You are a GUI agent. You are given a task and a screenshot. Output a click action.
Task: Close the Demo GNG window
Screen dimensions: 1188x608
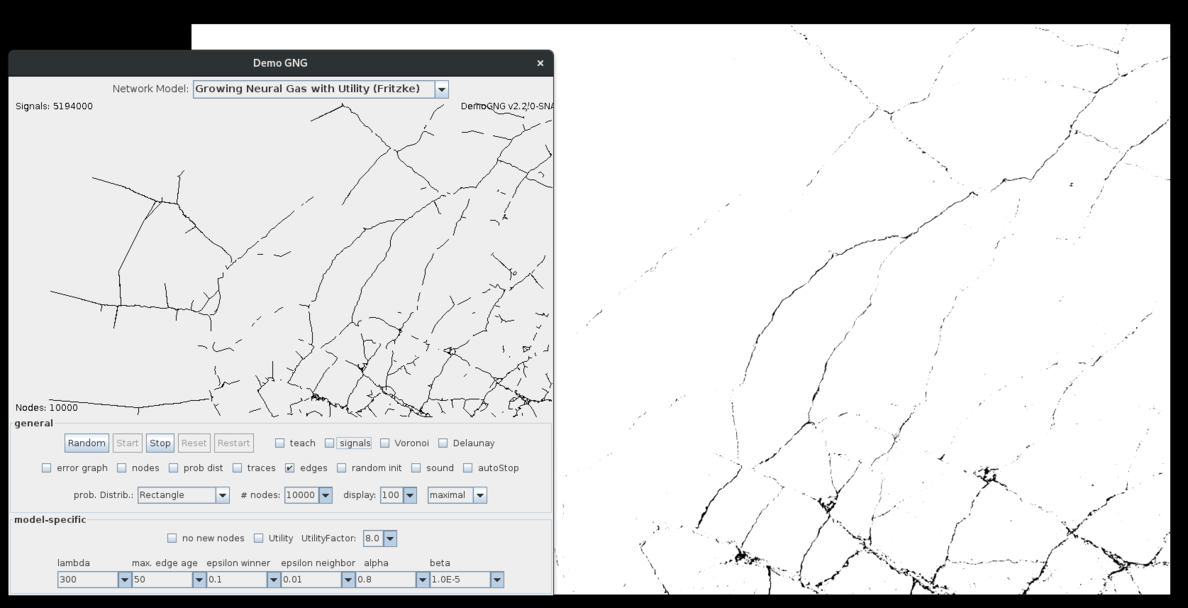(540, 63)
